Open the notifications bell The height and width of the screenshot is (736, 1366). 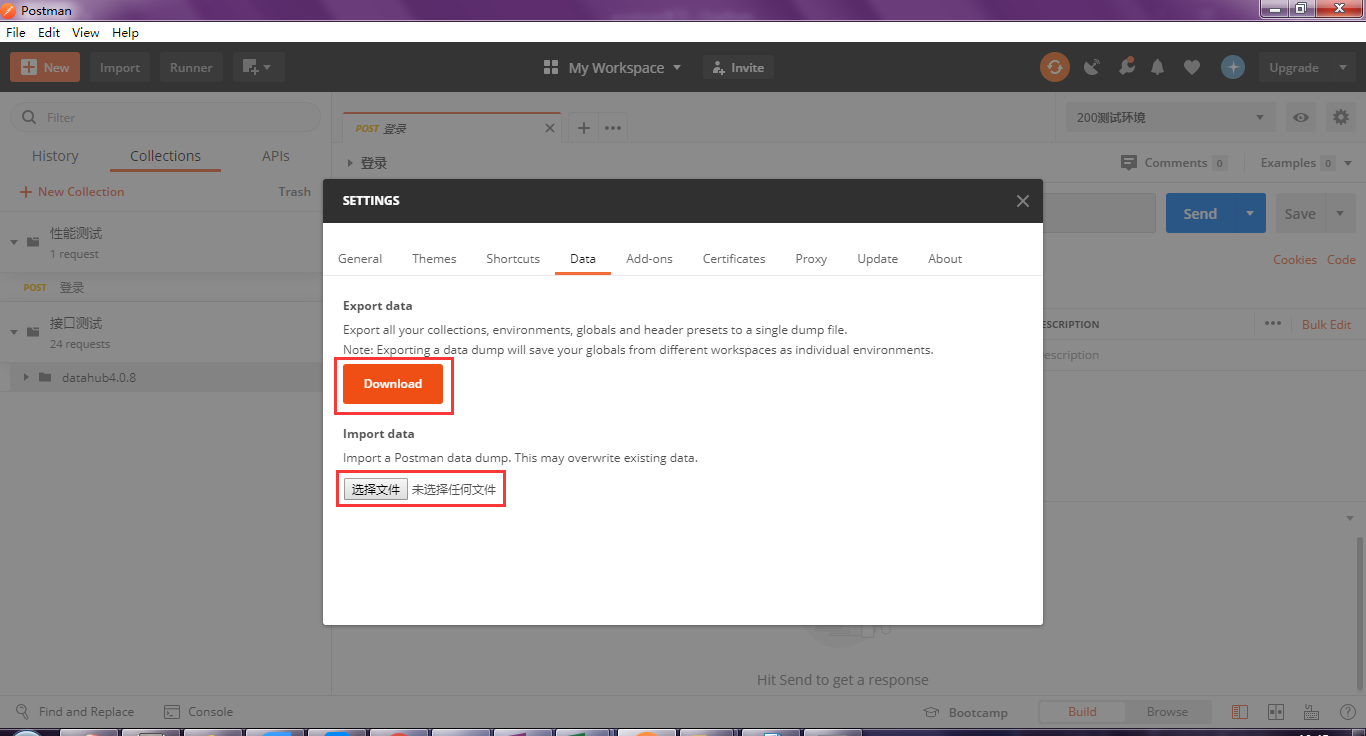(1158, 67)
